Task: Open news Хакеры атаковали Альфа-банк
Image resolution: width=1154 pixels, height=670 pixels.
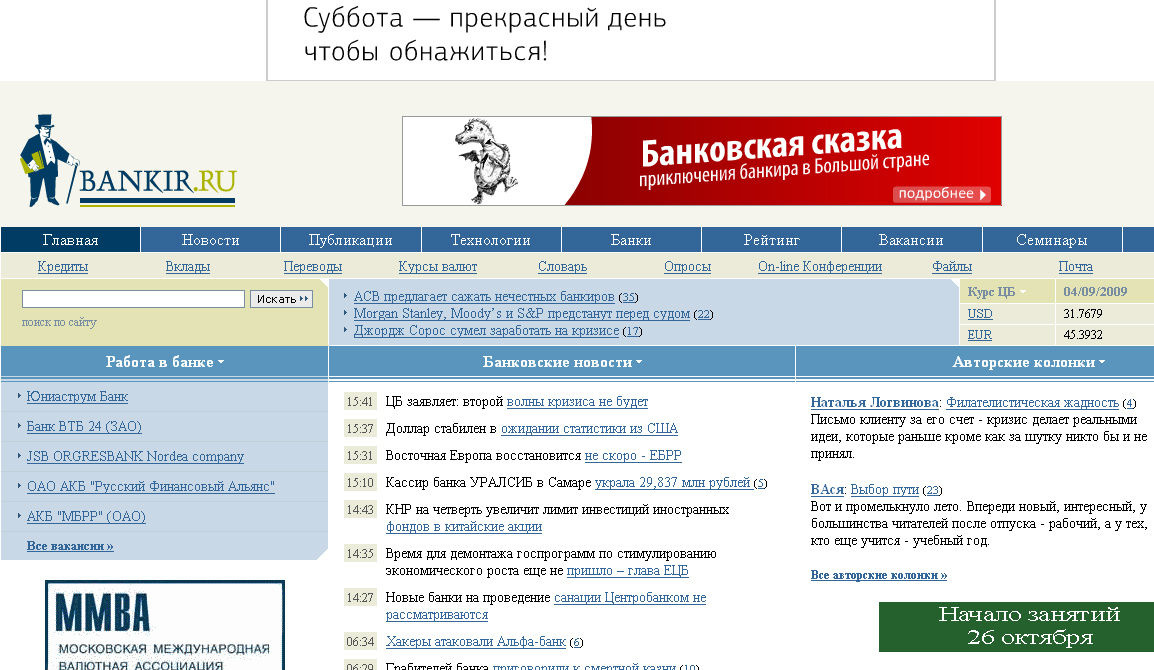Action: 475,642
